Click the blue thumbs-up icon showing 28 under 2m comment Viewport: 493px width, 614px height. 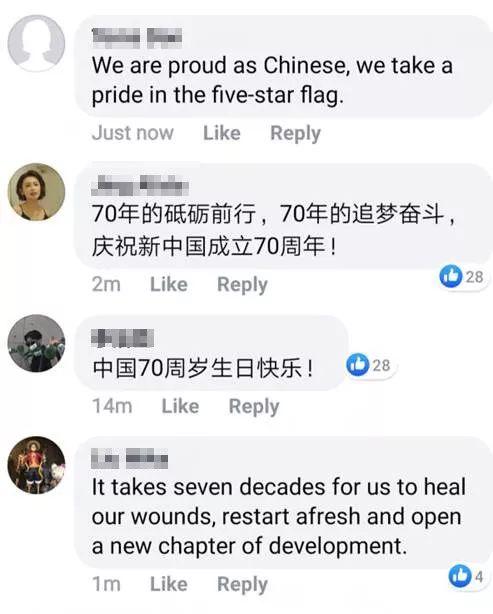pyautogui.click(x=451, y=276)
